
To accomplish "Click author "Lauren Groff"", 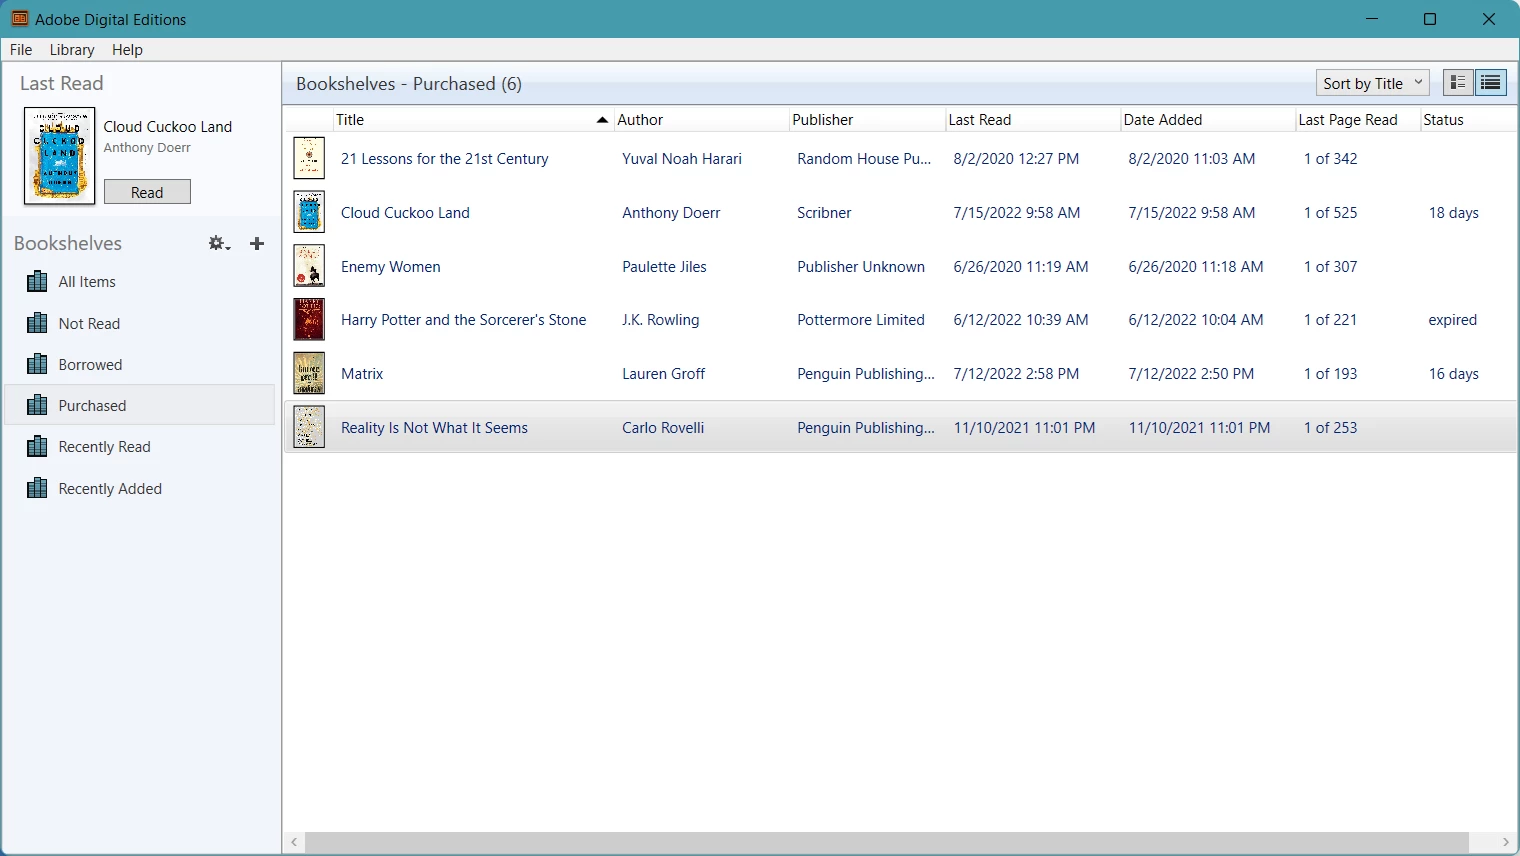I will point(664,374).
